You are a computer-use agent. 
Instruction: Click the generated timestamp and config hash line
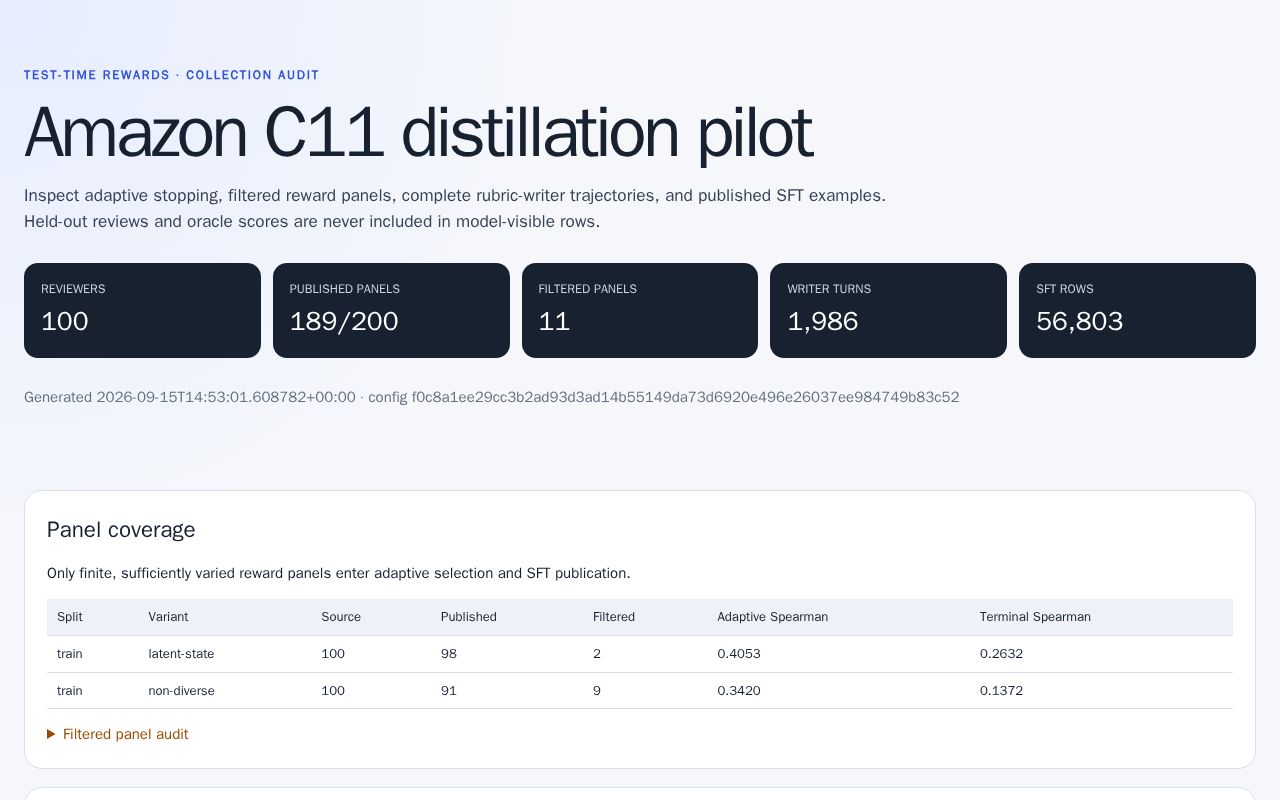492,397
